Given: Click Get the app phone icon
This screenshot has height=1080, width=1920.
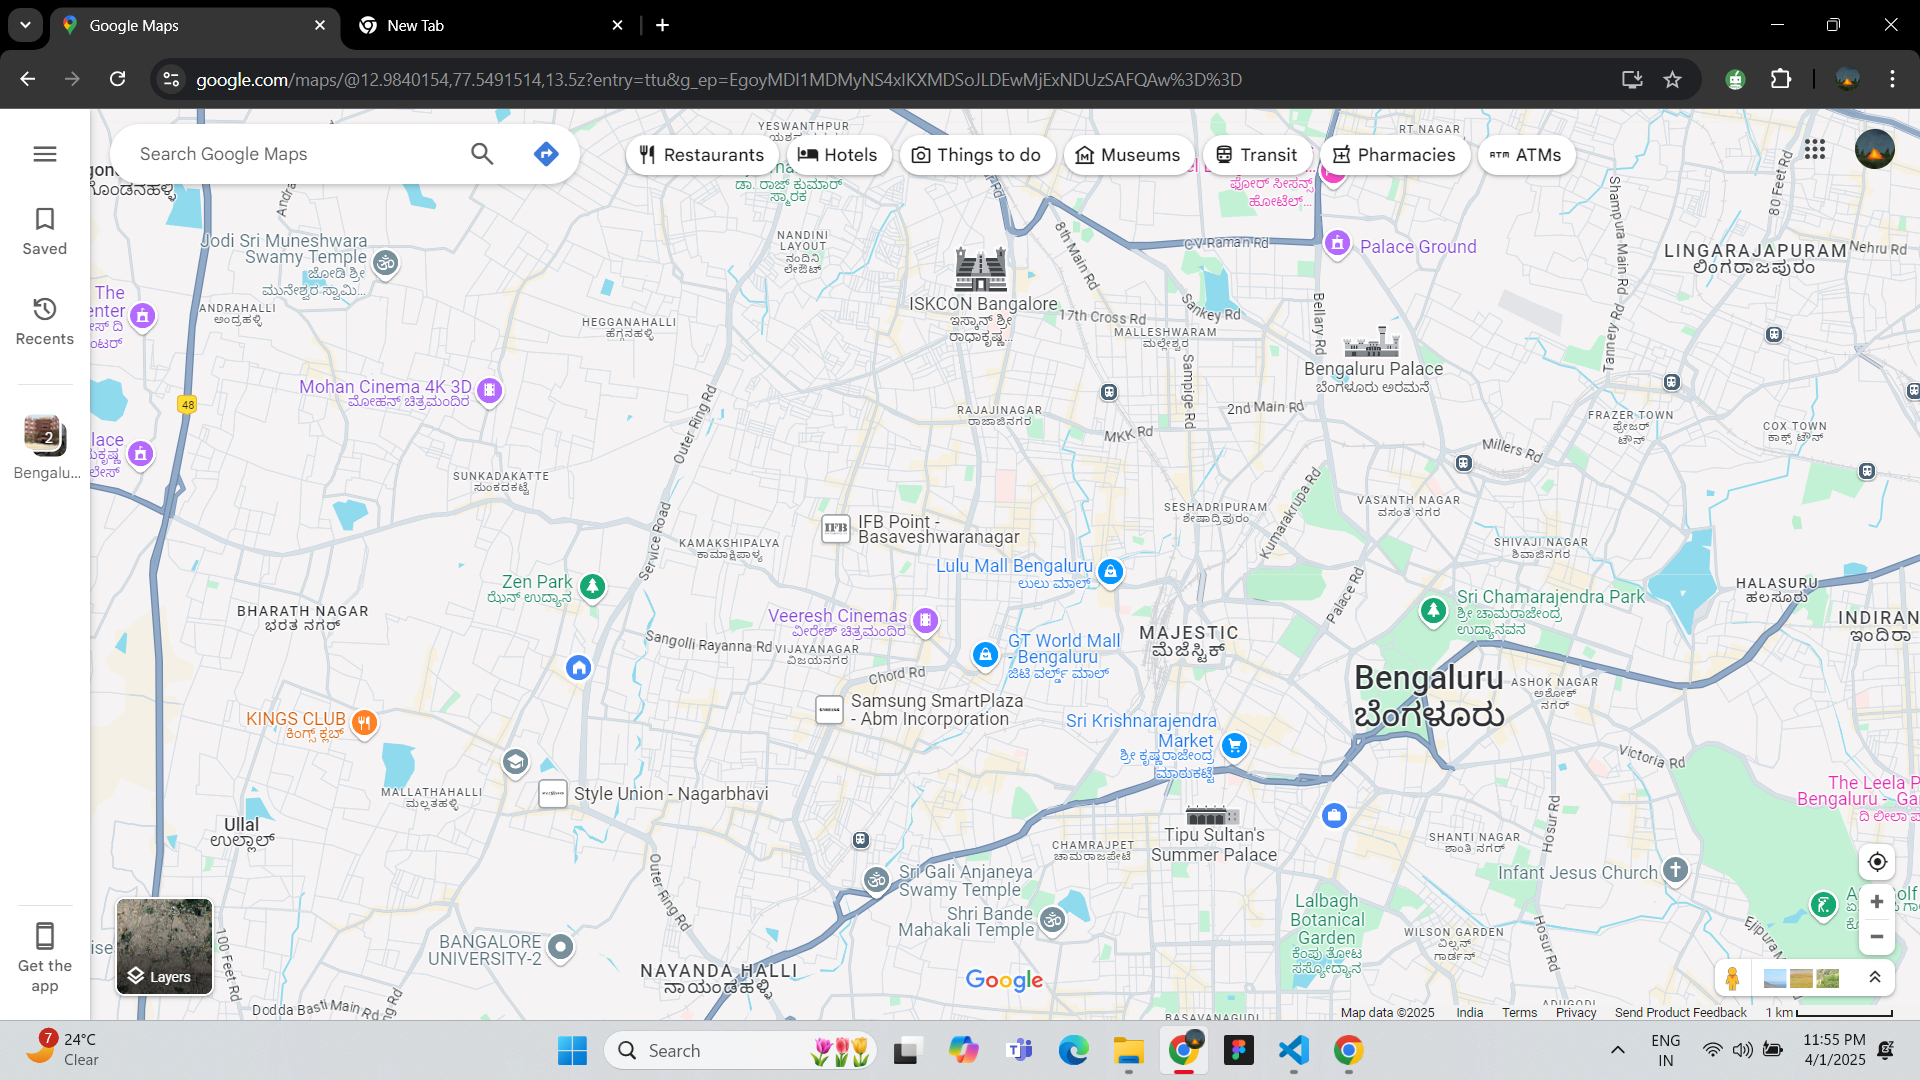Looking at the screenshot, I should [x=45, y=937].
